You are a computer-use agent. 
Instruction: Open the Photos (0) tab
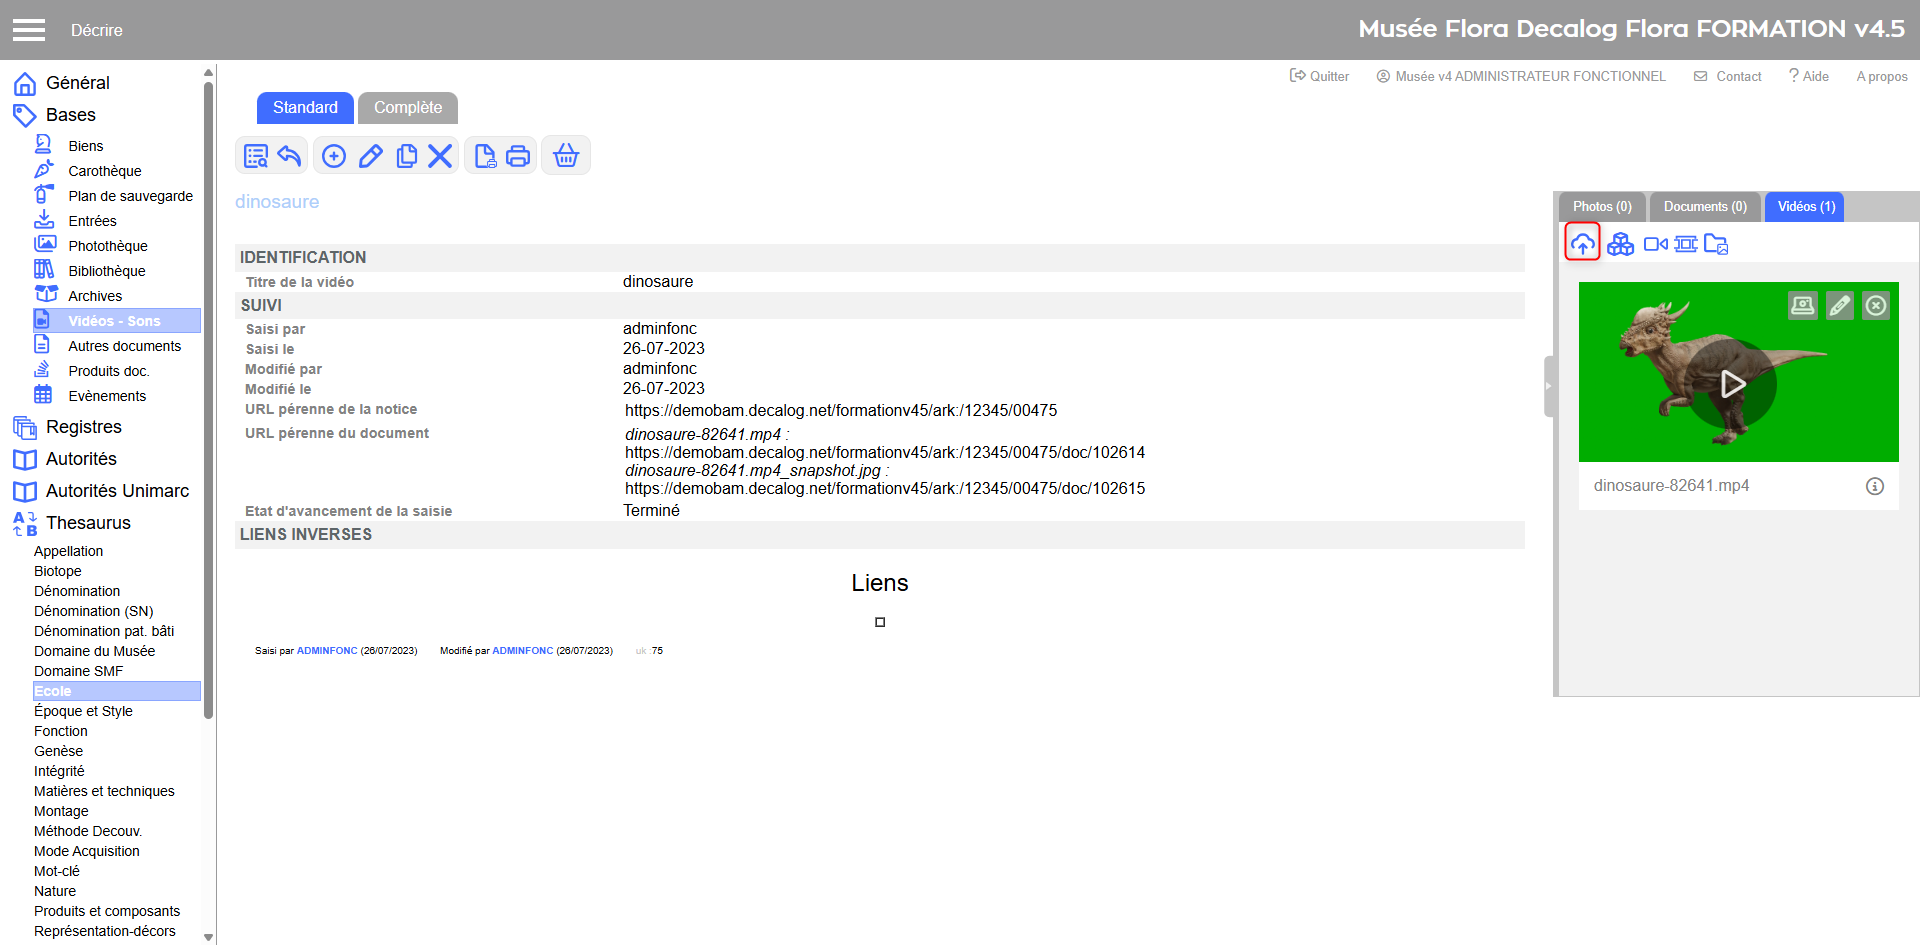point(1601,207)
